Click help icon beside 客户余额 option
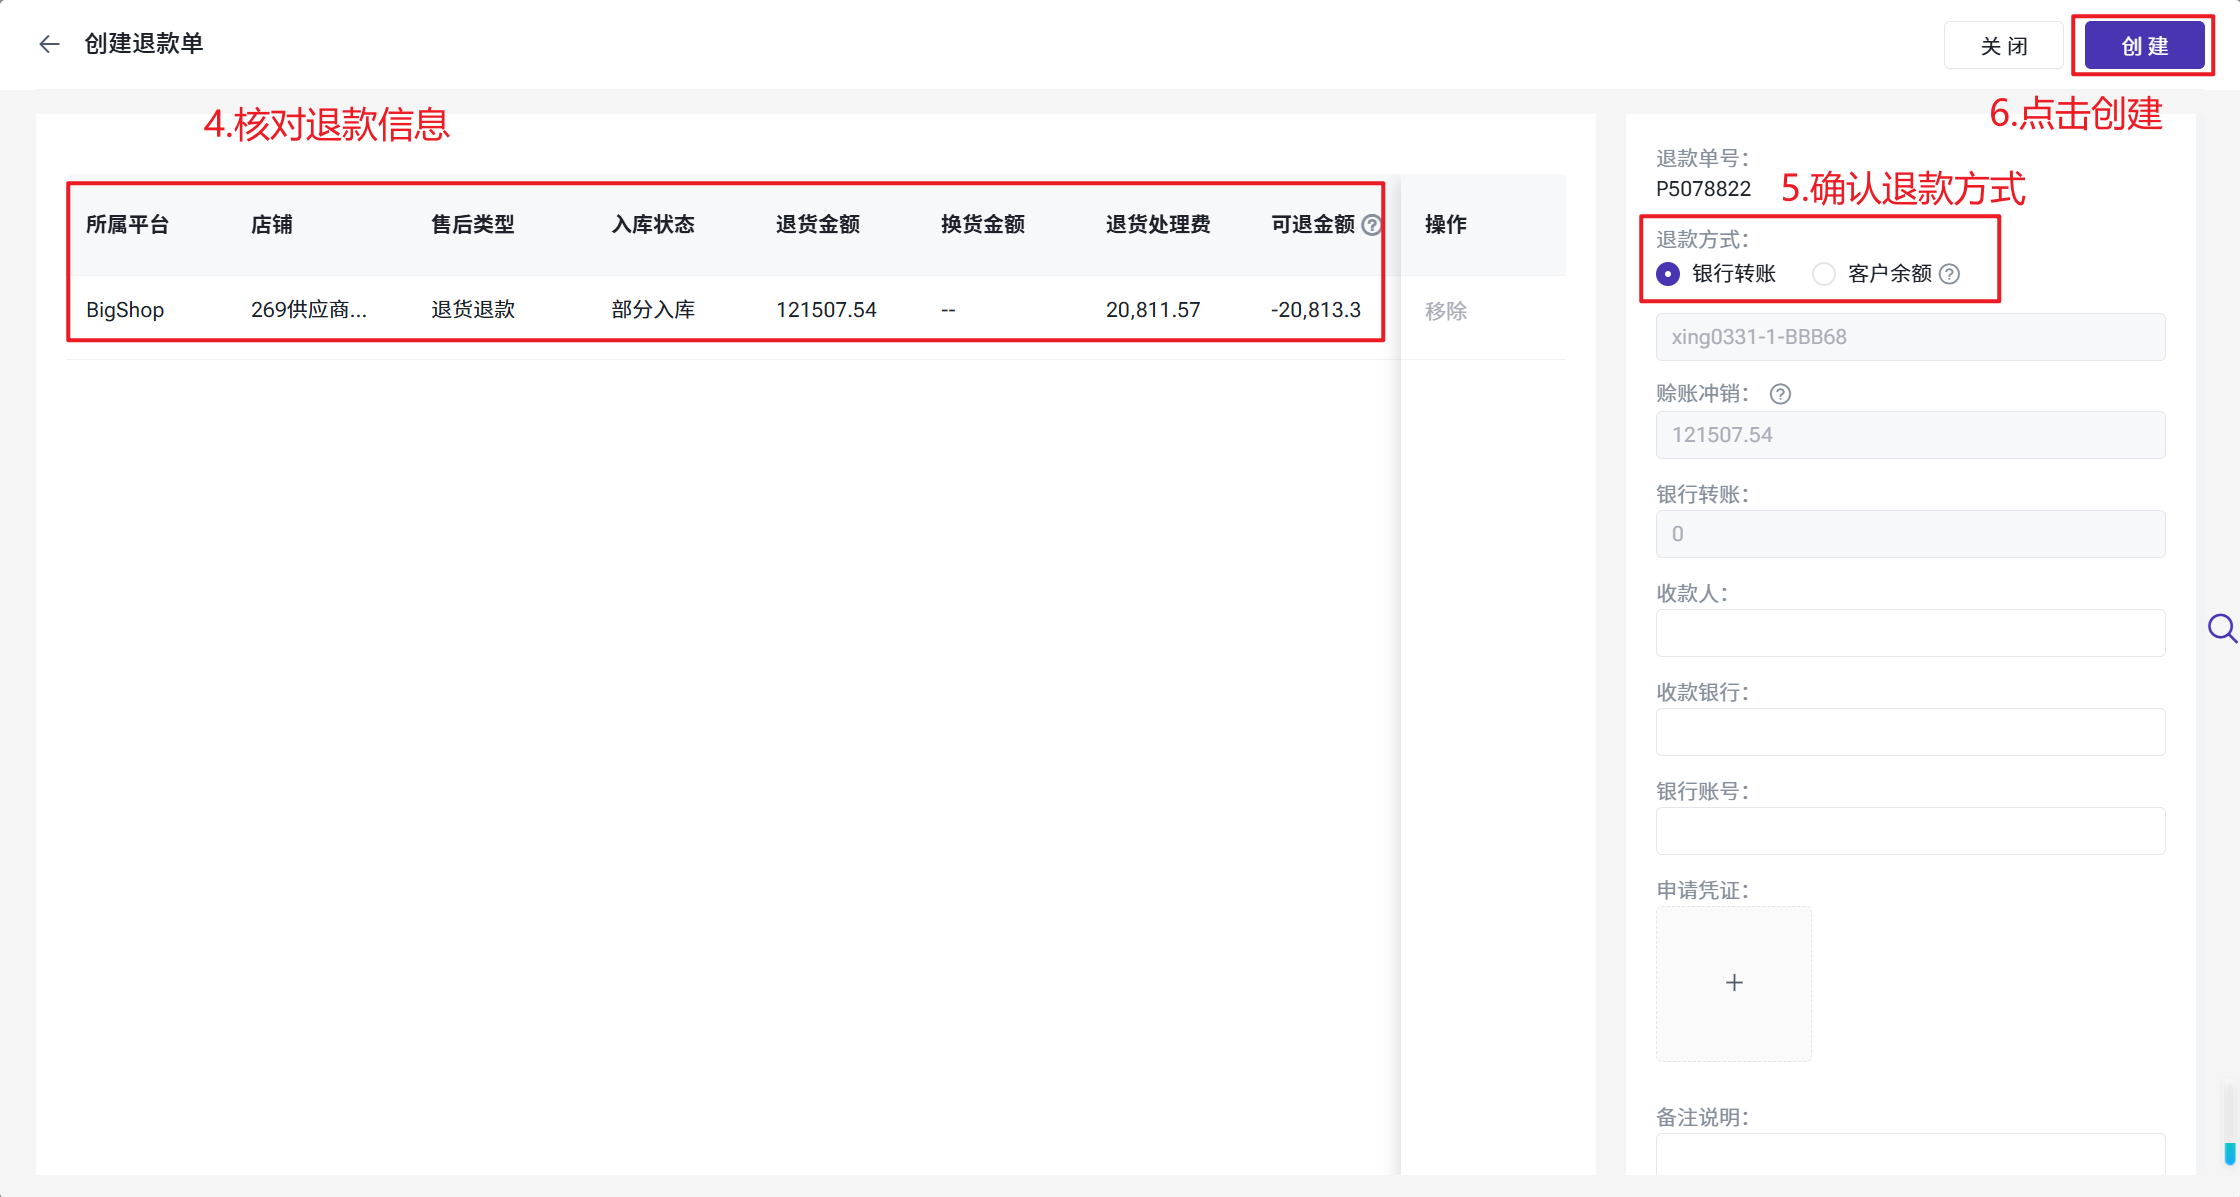The height and width of the screenshot is (1197, 2240). coord(1949,274)
